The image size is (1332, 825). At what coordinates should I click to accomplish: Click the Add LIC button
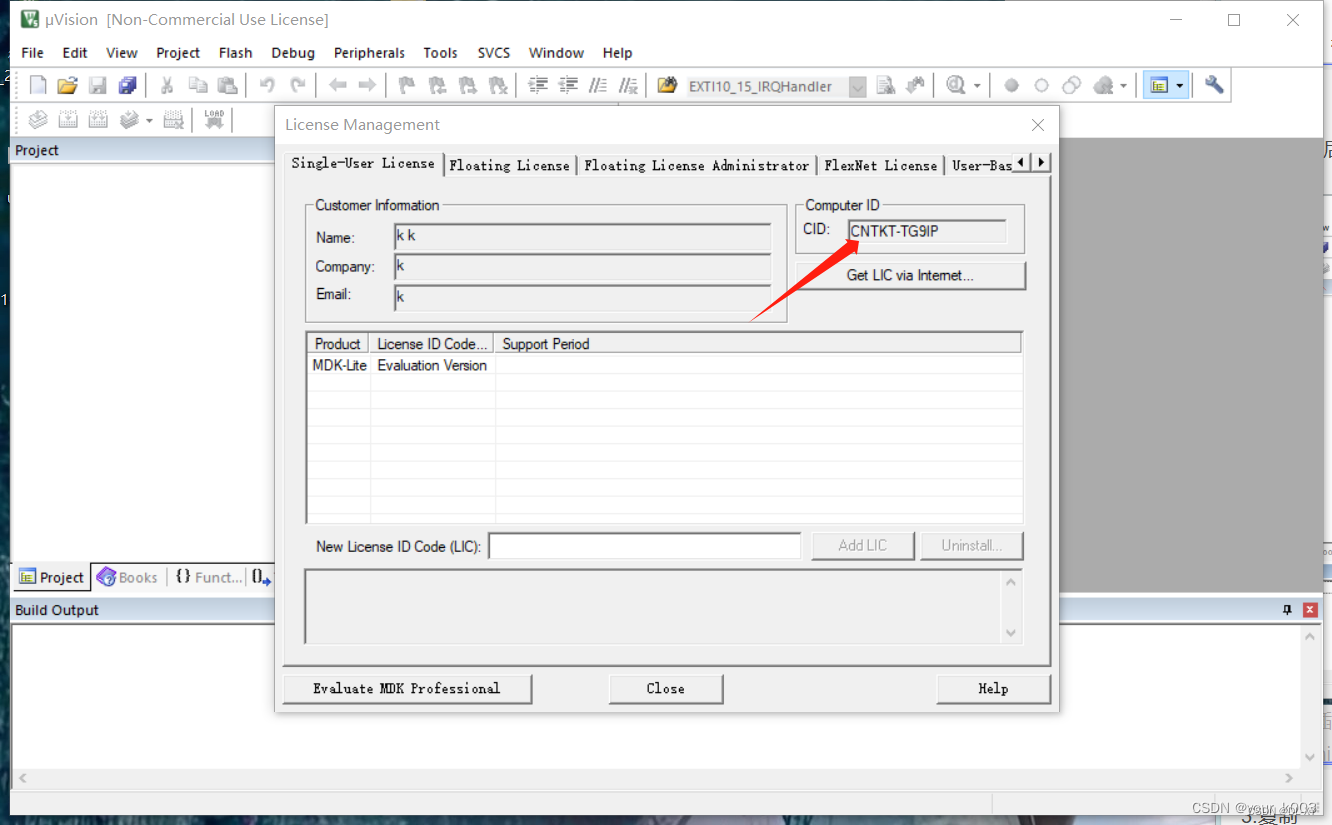tap(863, 545)
